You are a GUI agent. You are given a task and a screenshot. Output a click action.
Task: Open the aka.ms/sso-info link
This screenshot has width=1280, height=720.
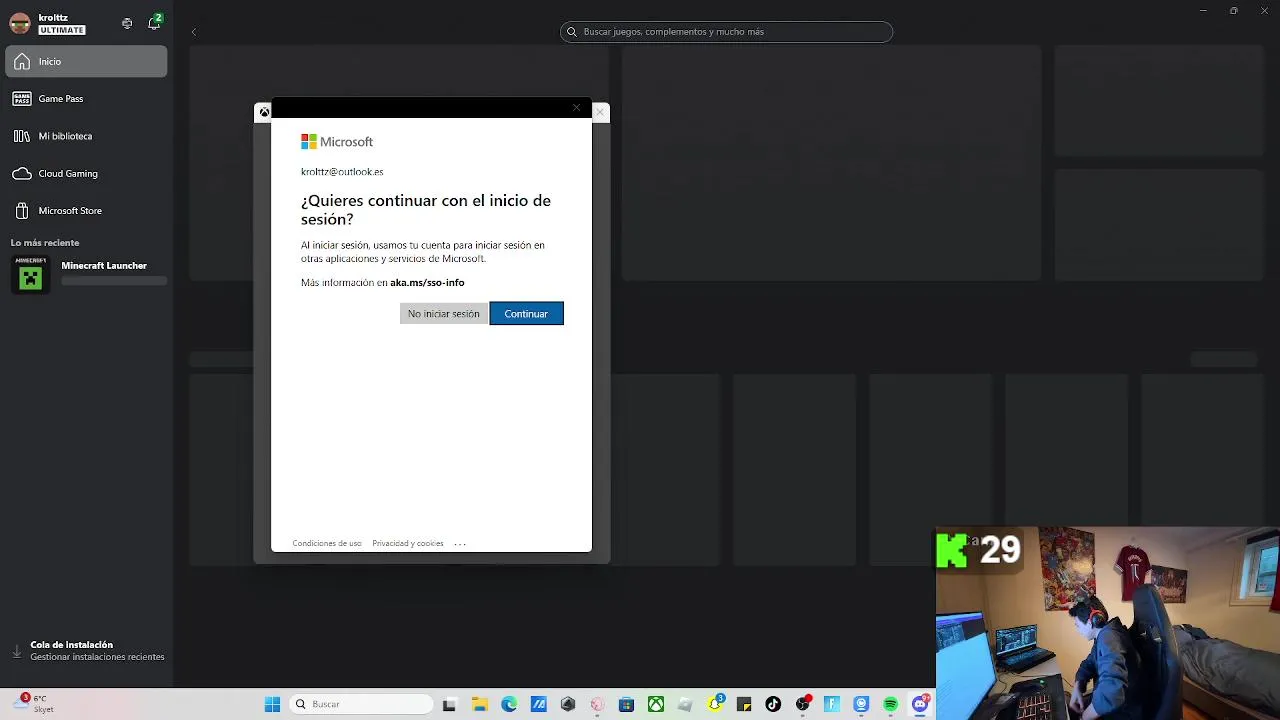427,283
